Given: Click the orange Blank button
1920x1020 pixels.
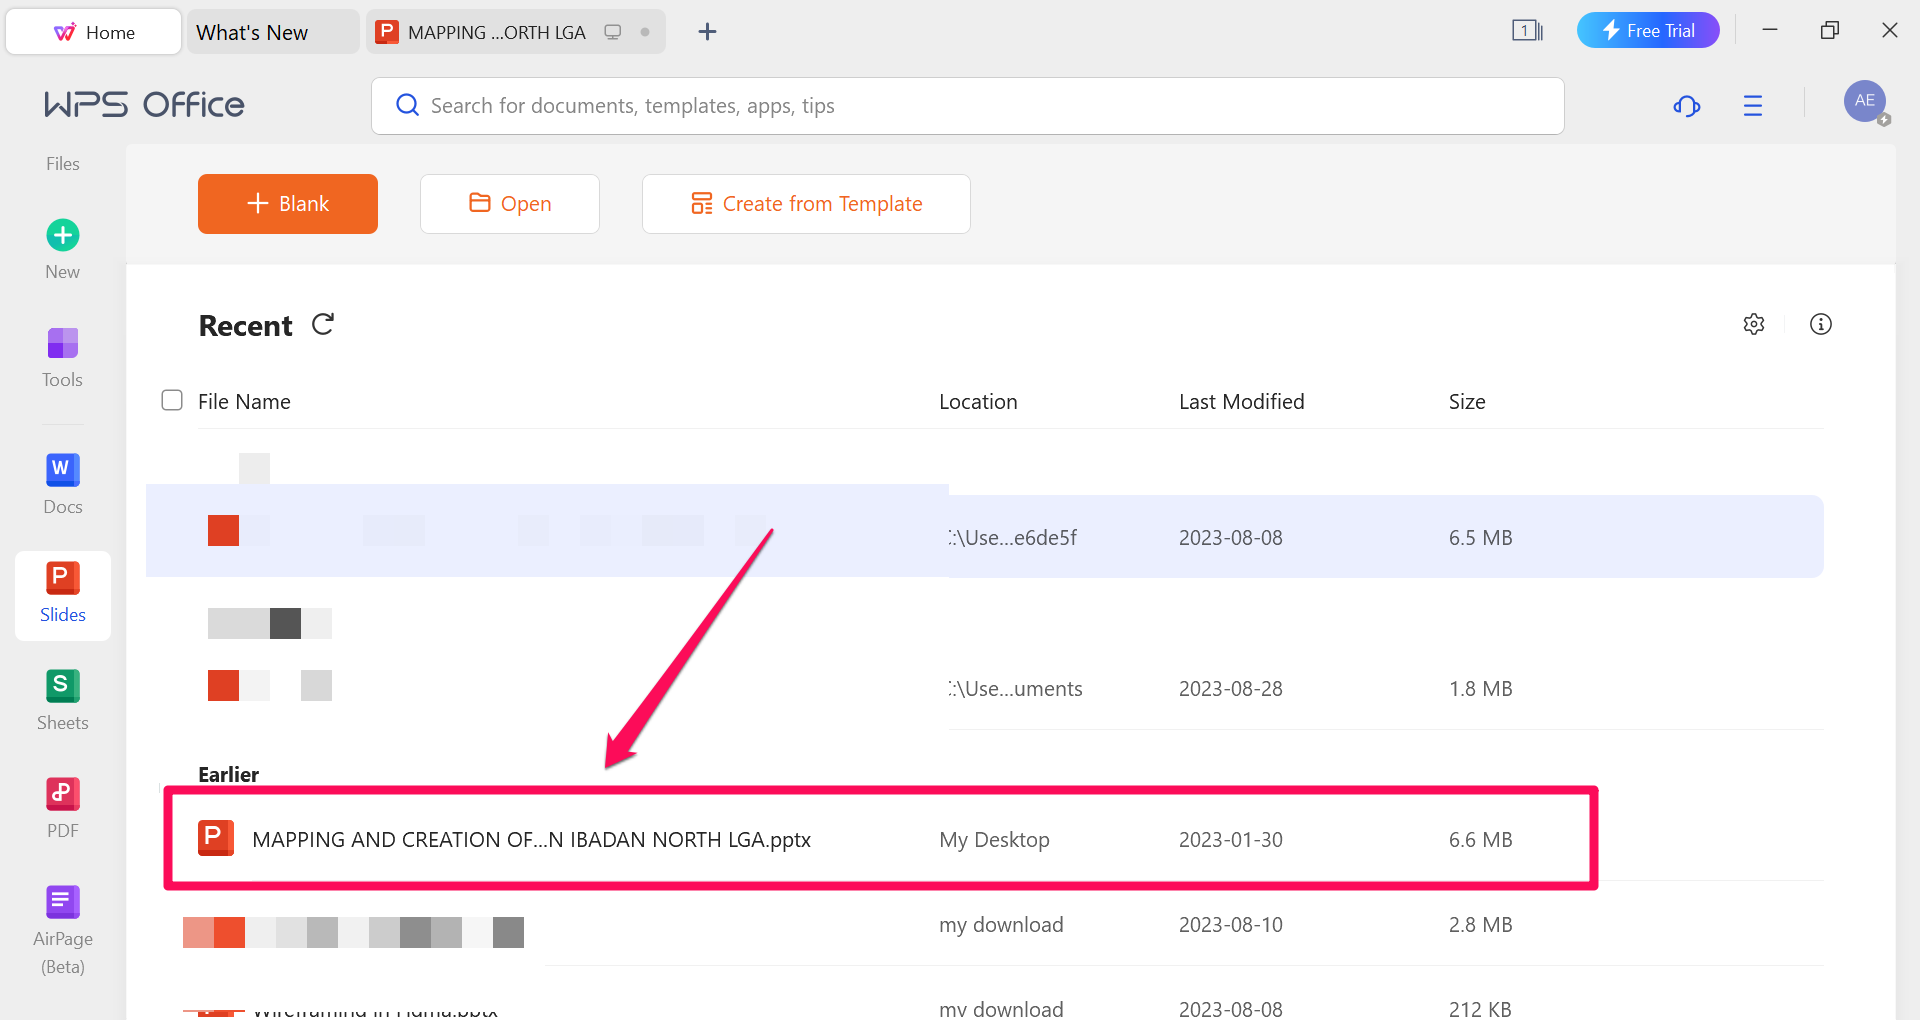Looking at the screenshot, I should click(x=288, y=204).
